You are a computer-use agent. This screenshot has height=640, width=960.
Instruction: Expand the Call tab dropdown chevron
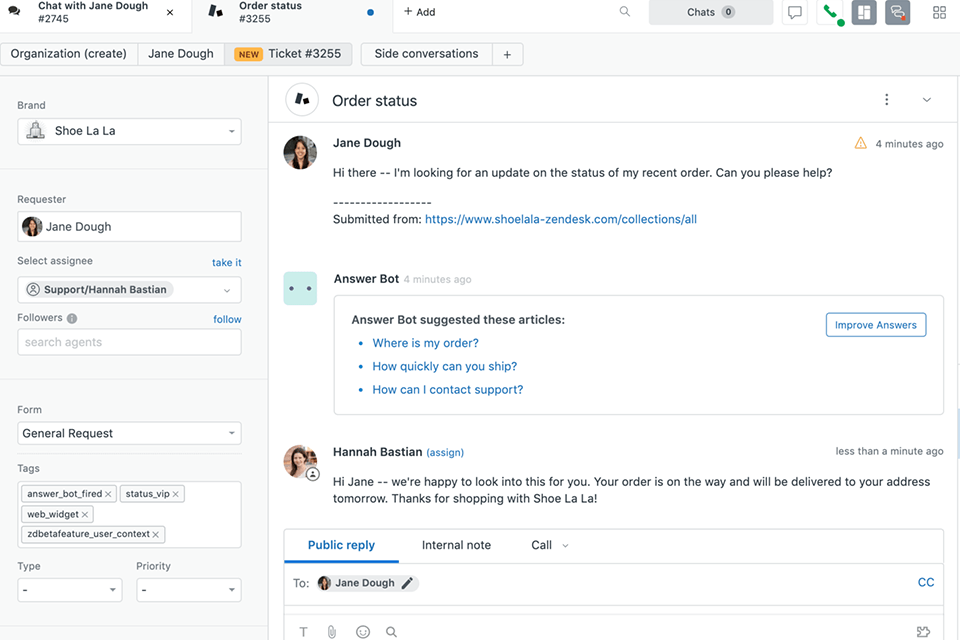point(563,545)
